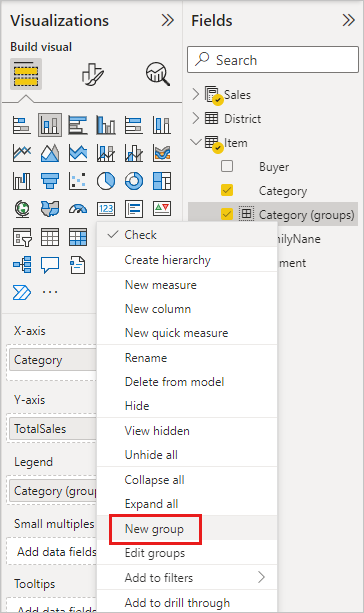Open Add to filters submenu arrow

[x=261, y=577]
